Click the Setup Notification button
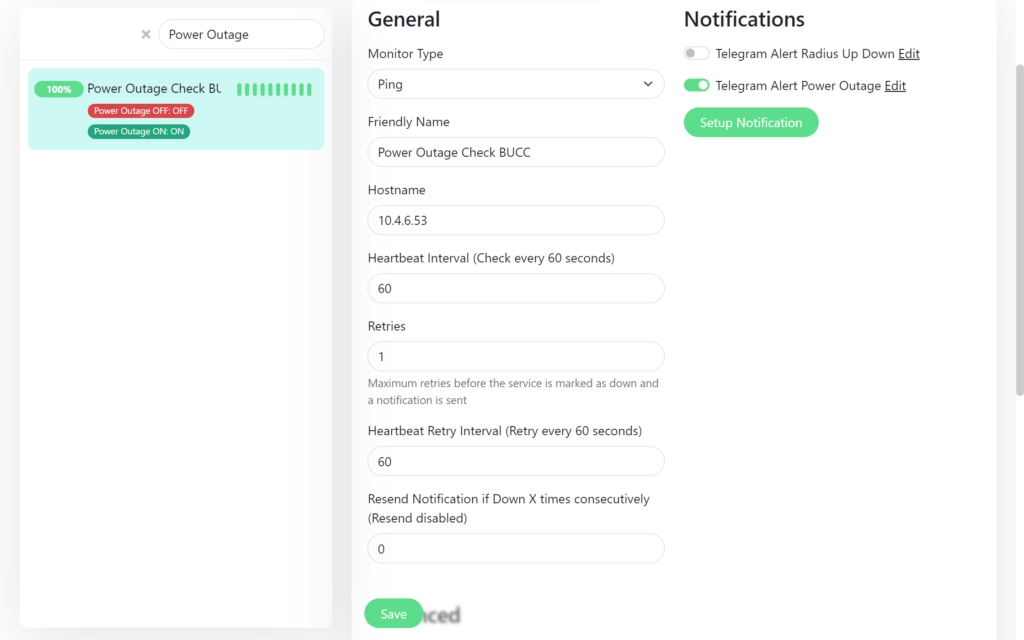 [x=751, y=123]
